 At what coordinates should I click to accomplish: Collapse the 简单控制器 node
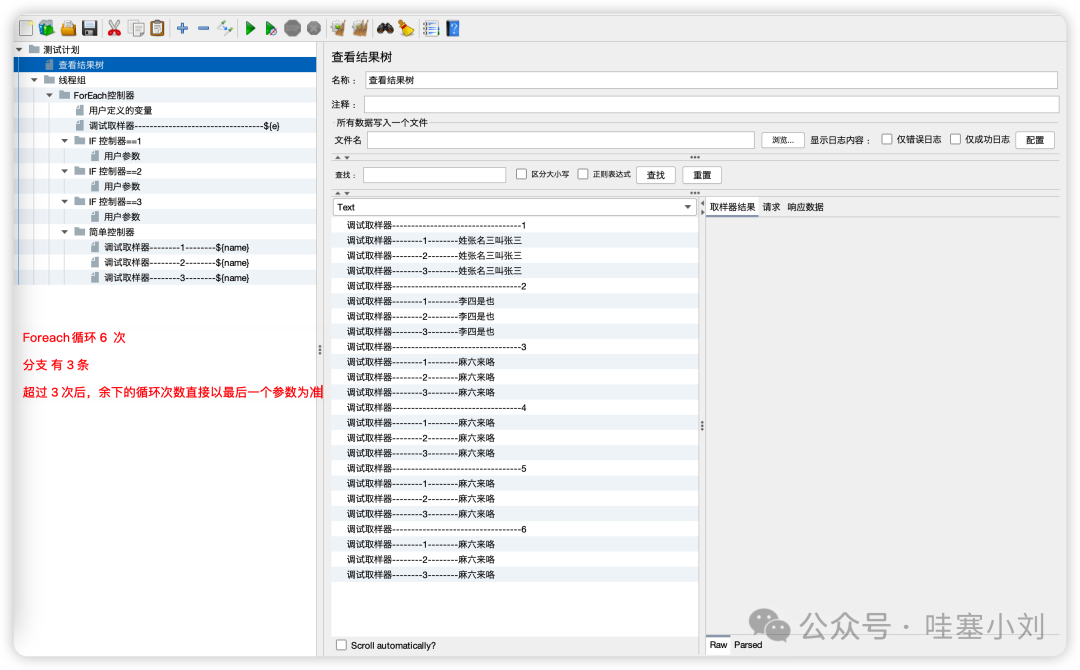pyautogui.click(x=65, y=231)
